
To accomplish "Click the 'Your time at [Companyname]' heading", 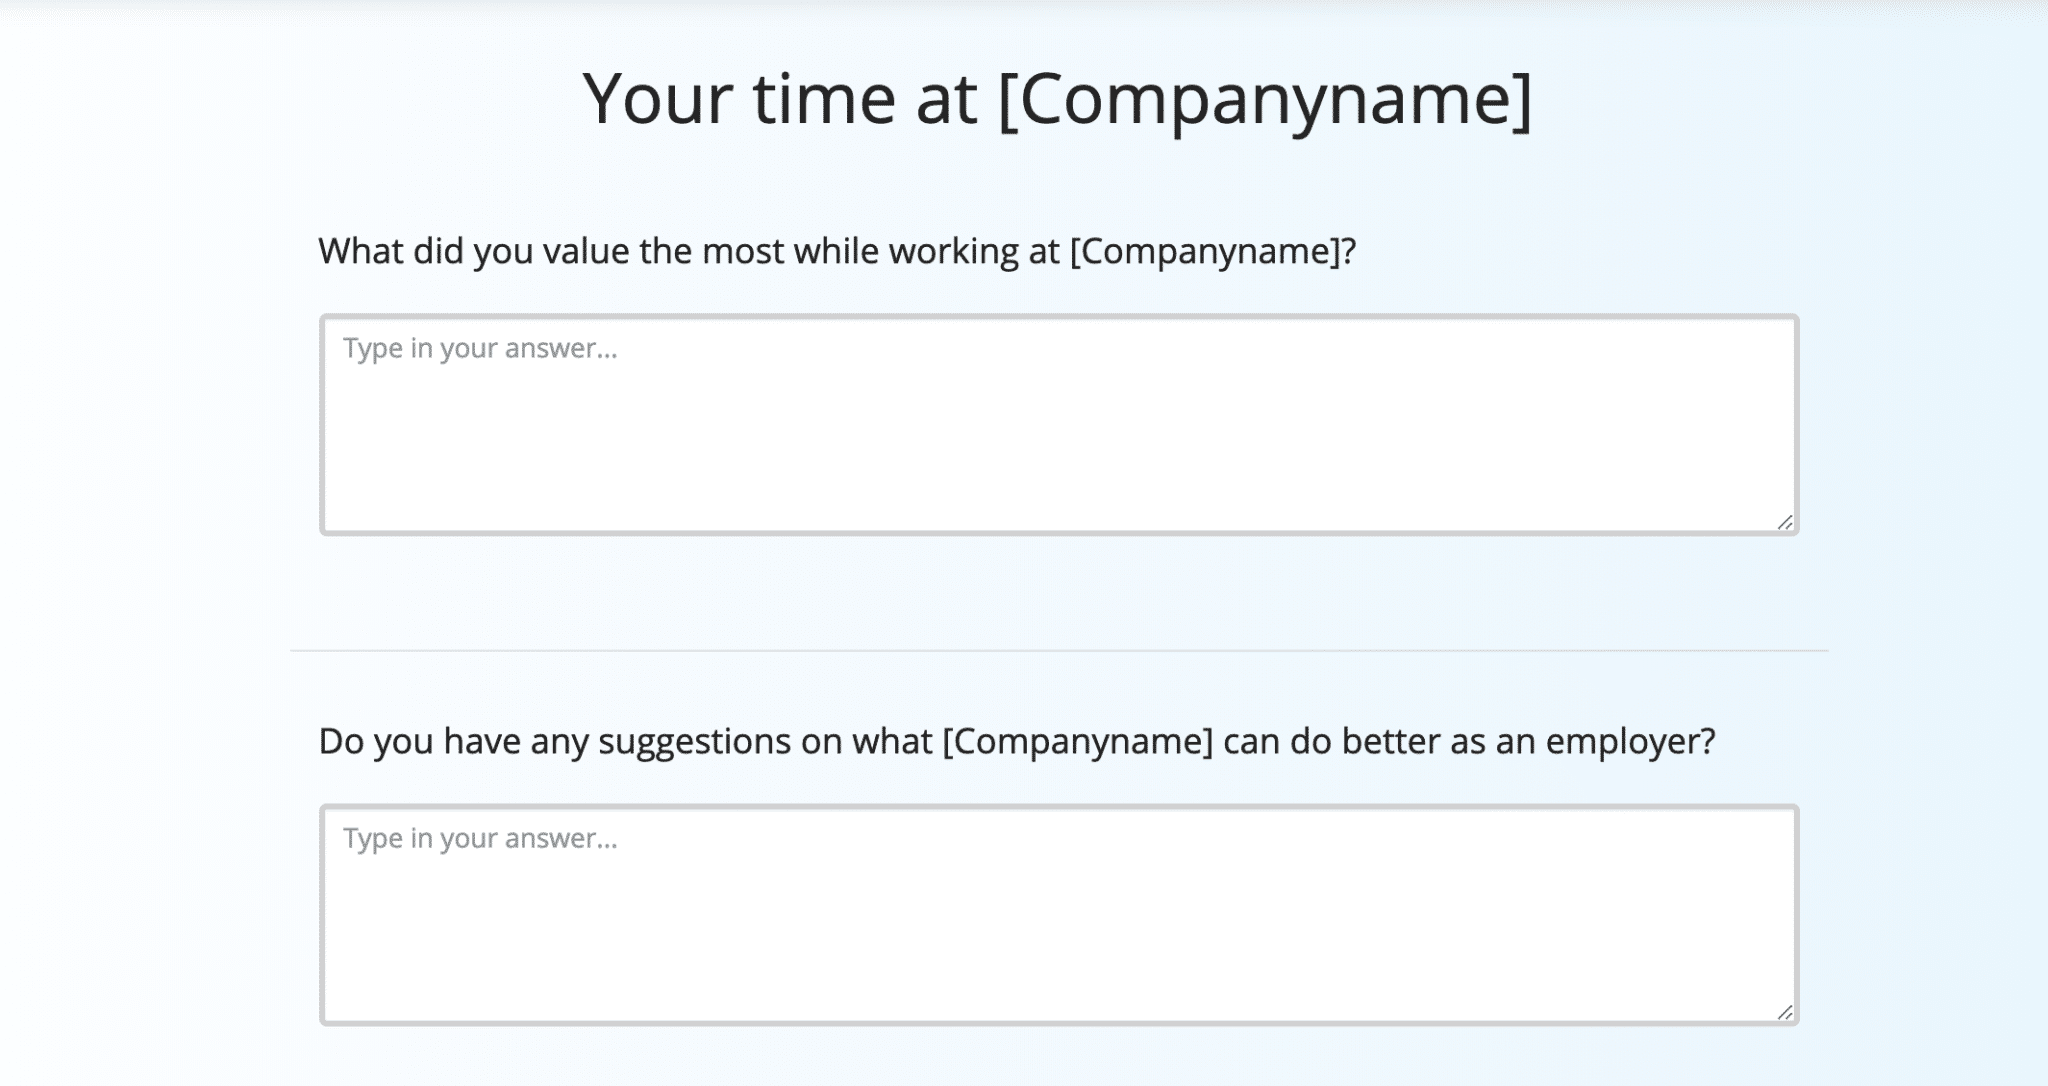I will (x=1057, y=99).
